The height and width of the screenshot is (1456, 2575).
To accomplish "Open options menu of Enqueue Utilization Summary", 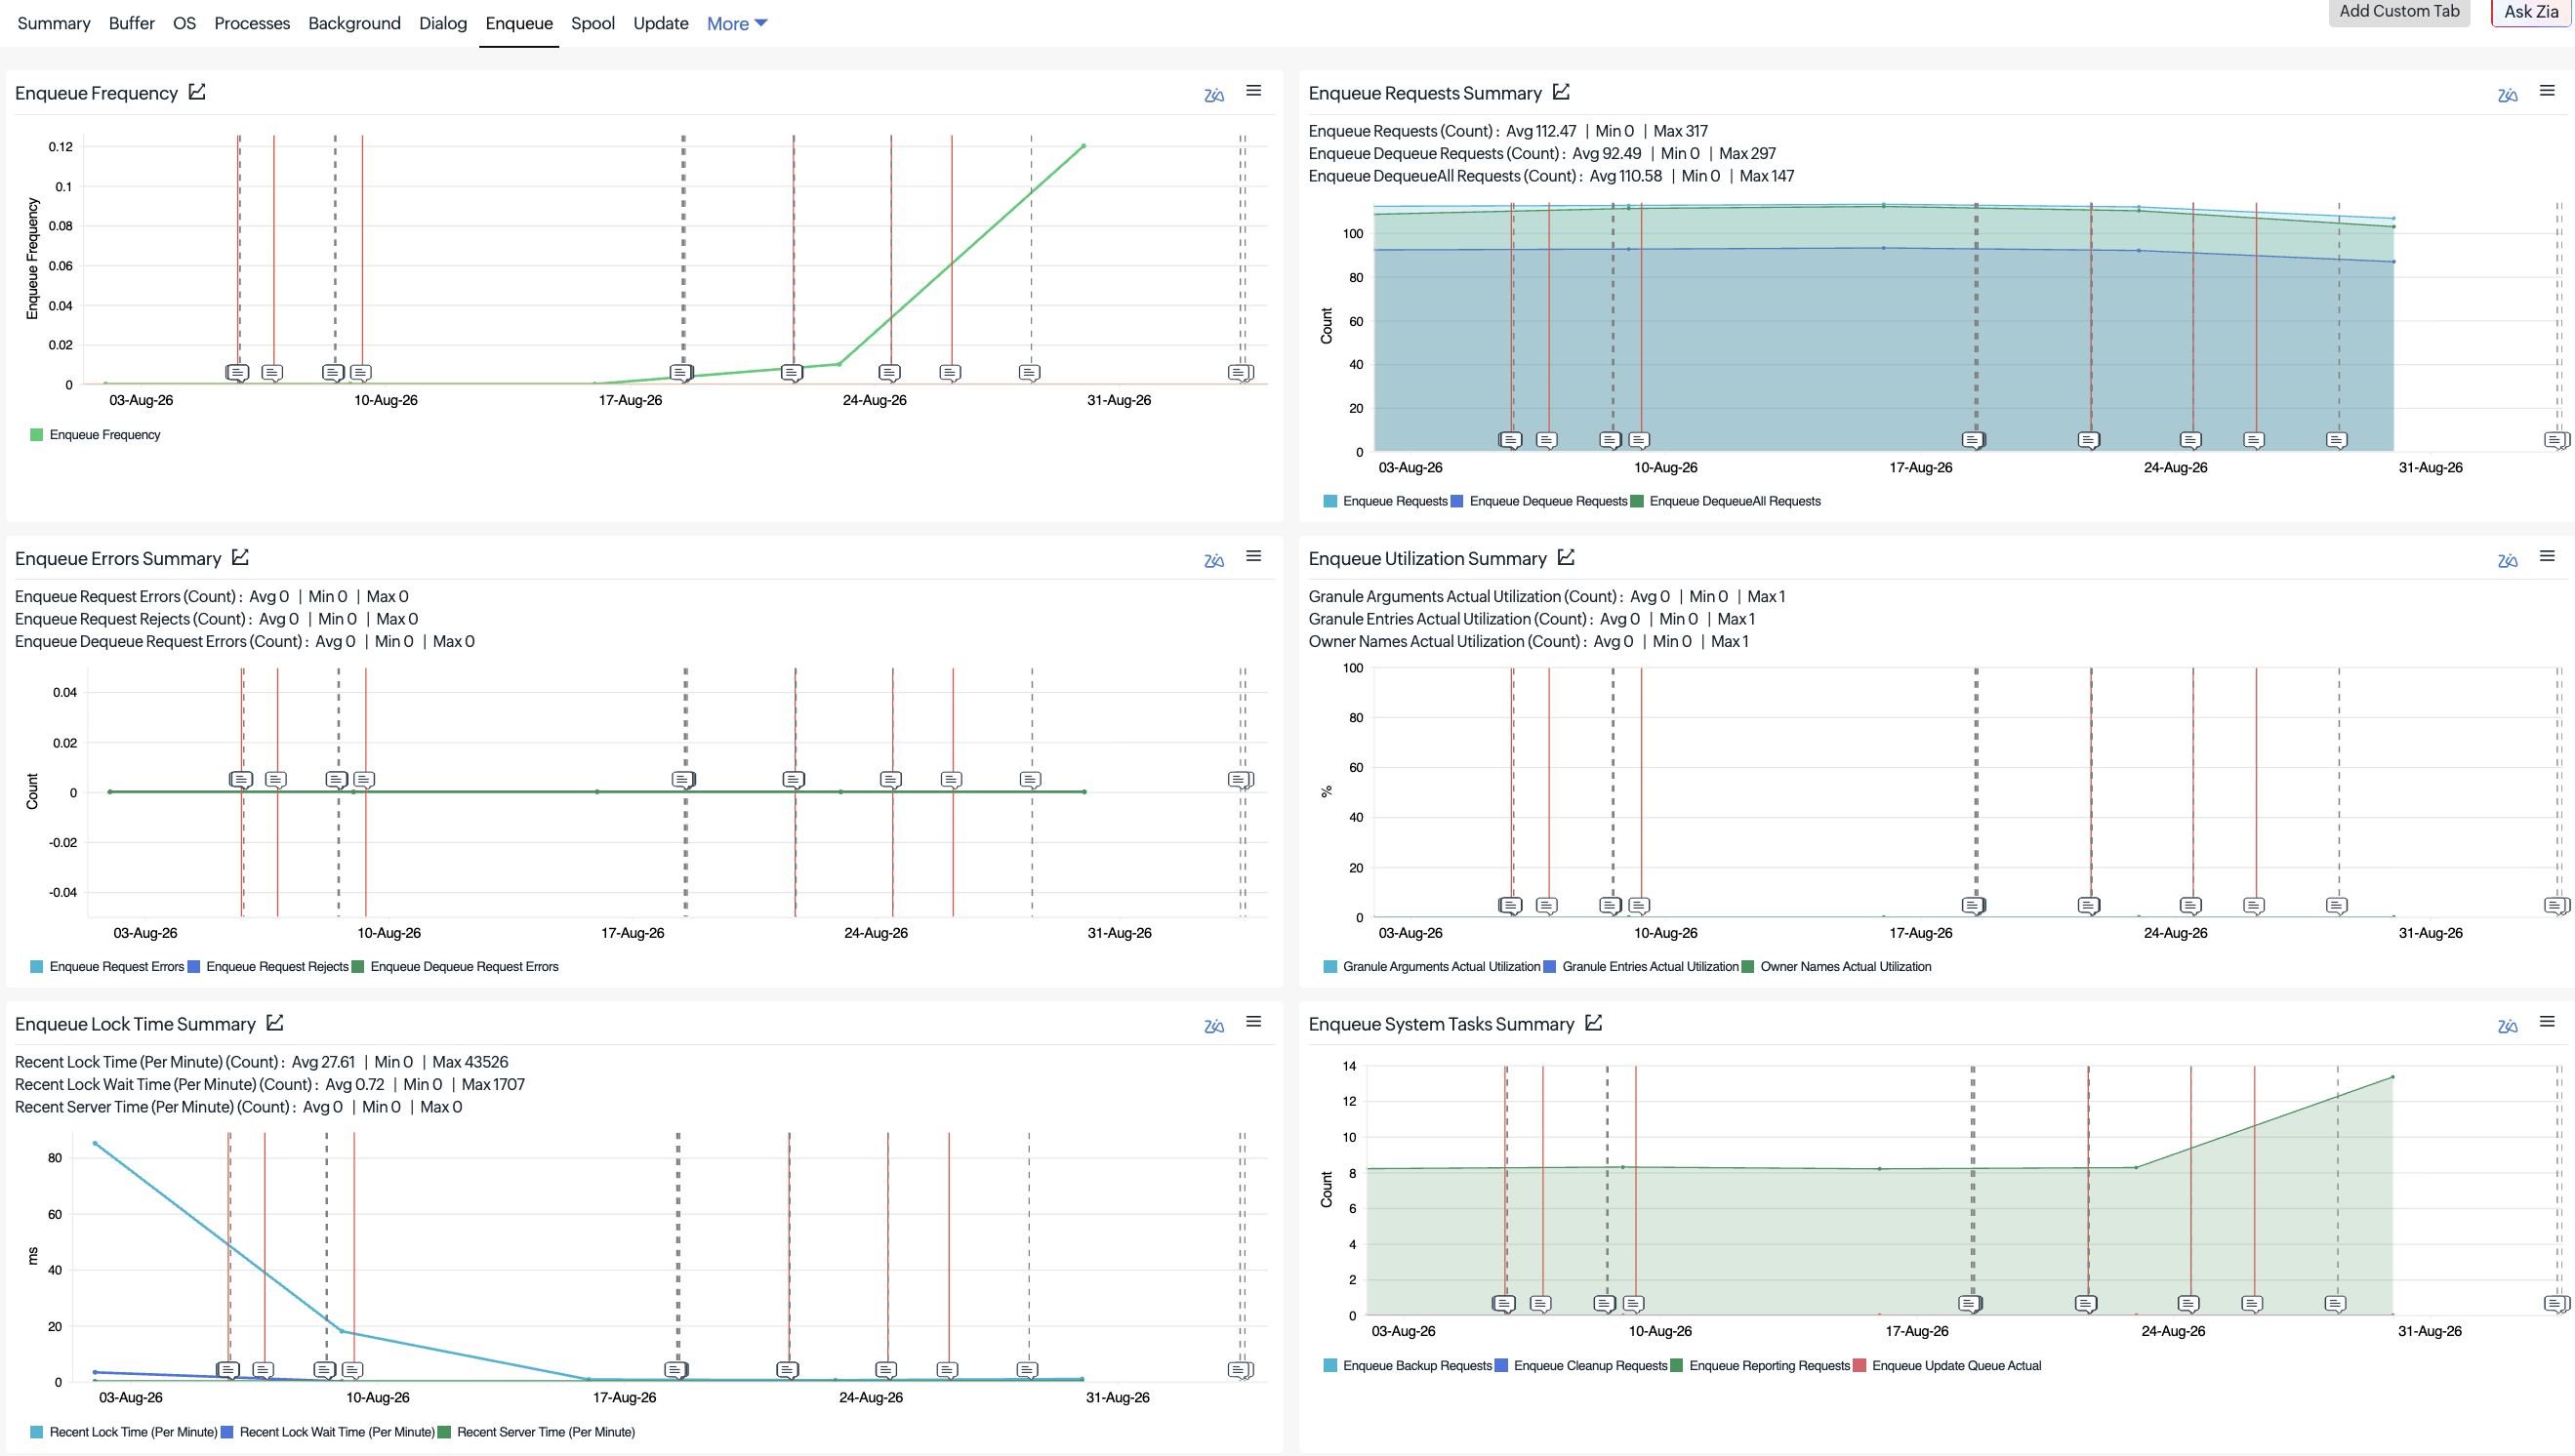I will point(2547,556).
